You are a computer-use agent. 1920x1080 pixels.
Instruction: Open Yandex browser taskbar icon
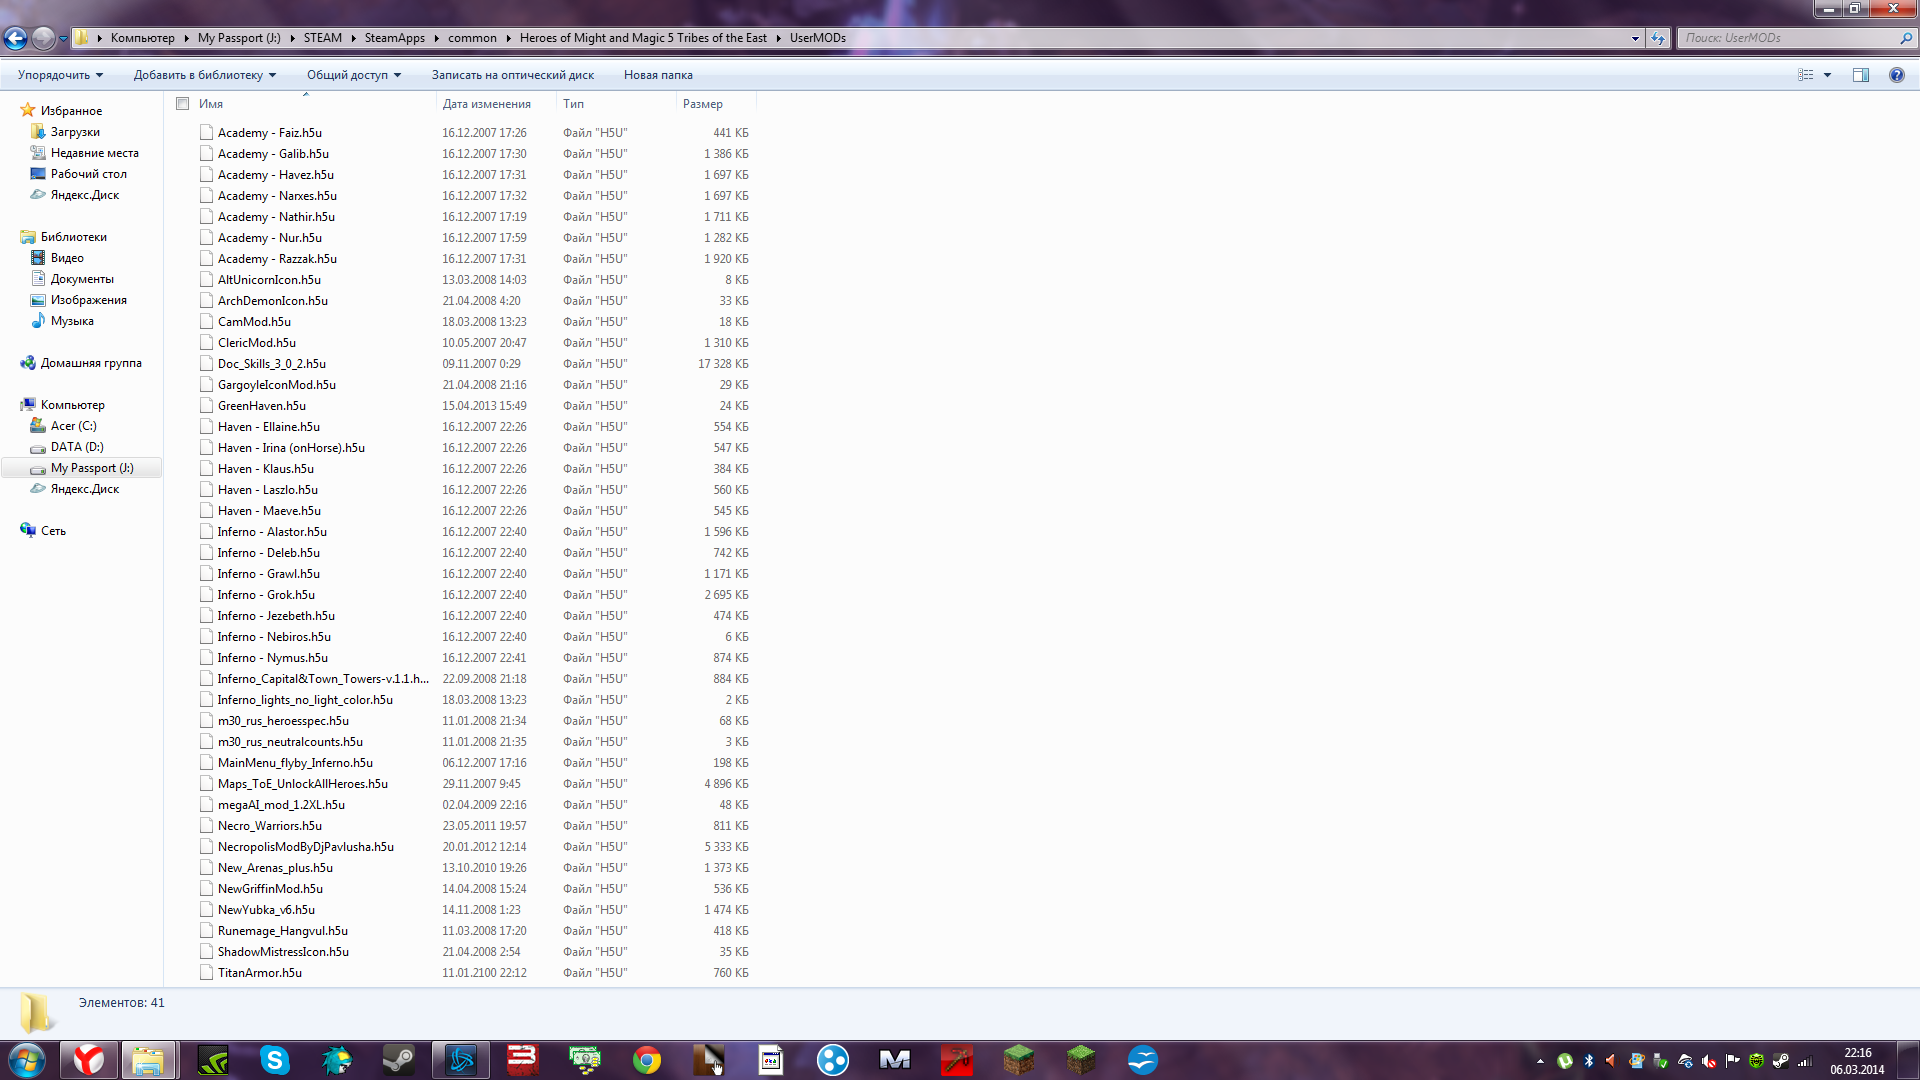[x=89, y=1060]
